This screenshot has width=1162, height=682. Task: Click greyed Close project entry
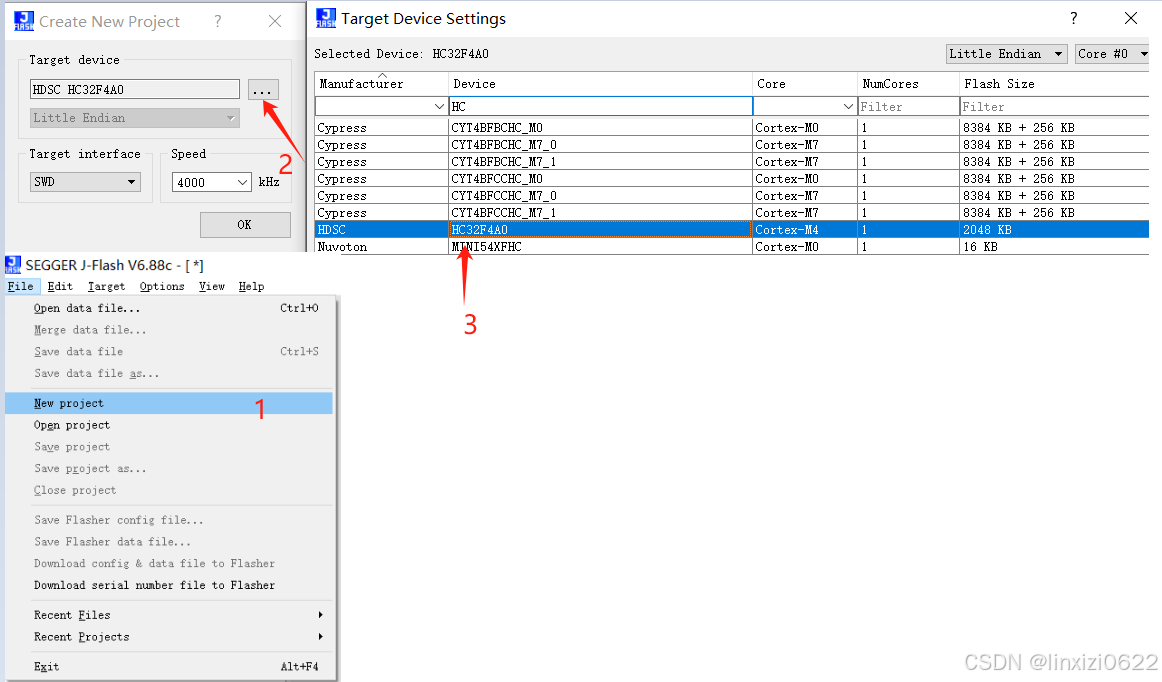(169, 490)
